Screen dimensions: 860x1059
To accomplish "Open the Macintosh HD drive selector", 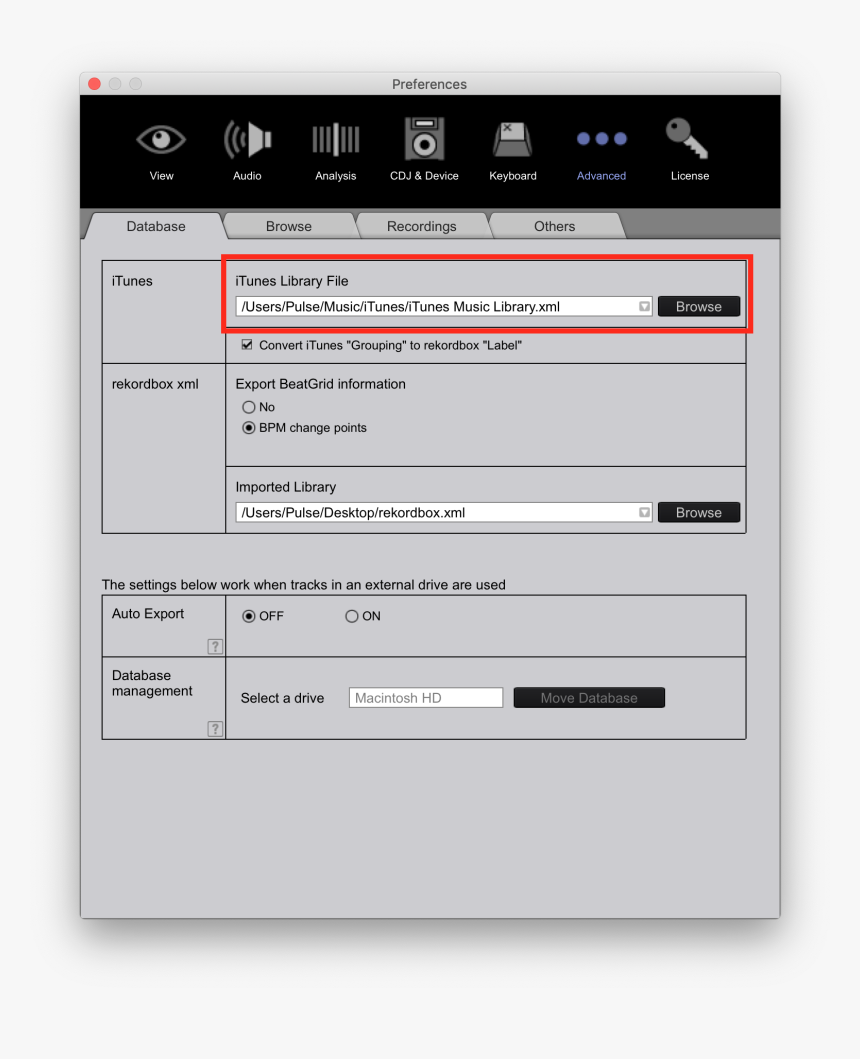I will (x=425, y=697).
